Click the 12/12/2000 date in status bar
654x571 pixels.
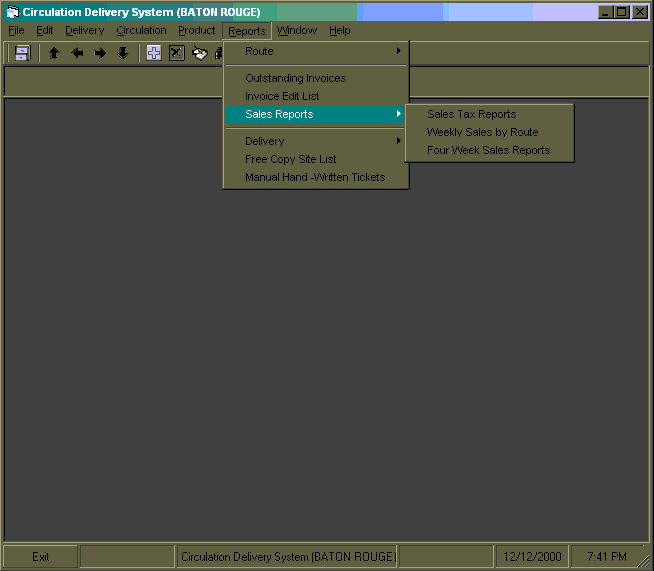(x=531, y=556)
